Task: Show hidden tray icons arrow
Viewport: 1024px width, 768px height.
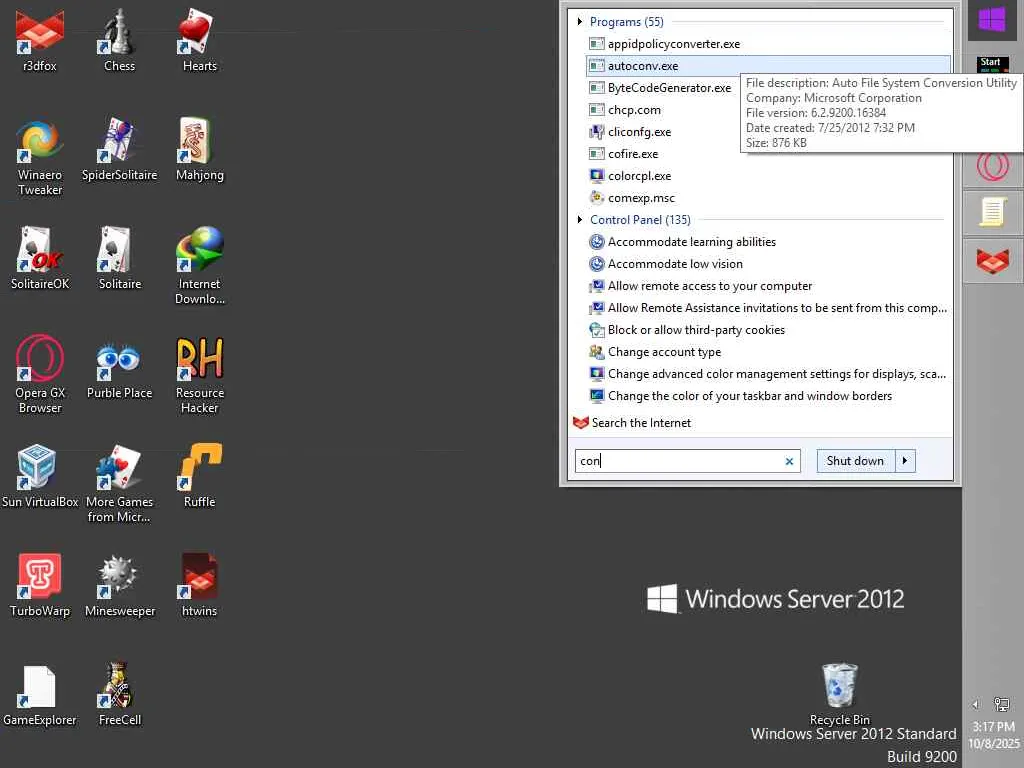Action: 976,704
